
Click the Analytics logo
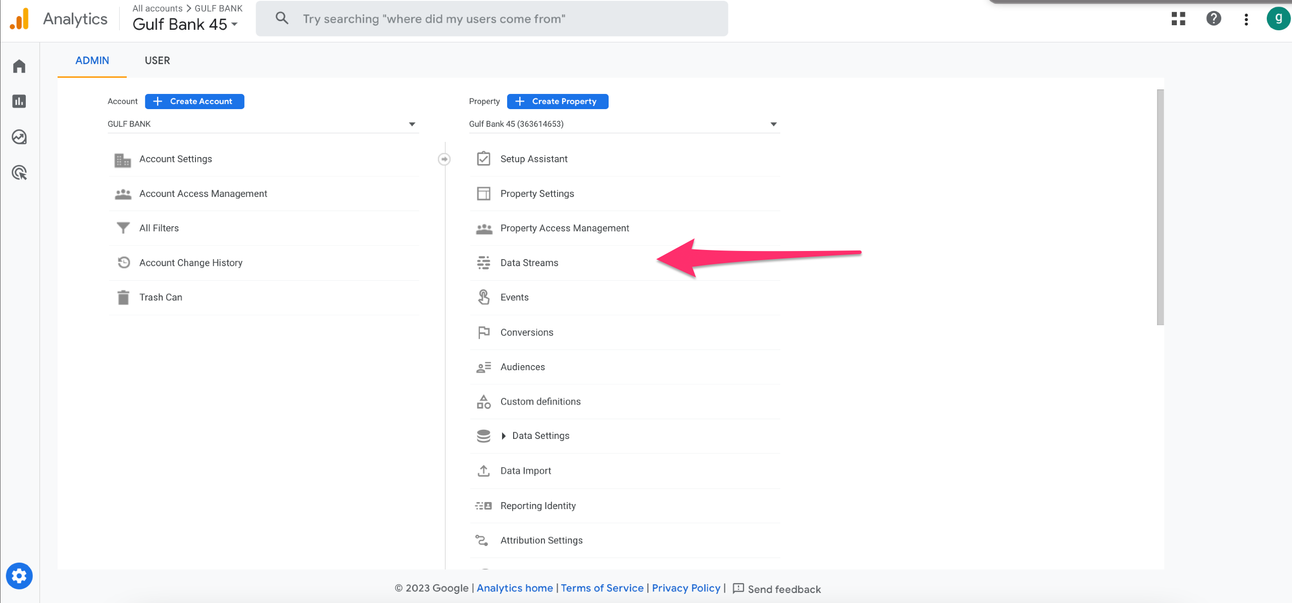19,19
